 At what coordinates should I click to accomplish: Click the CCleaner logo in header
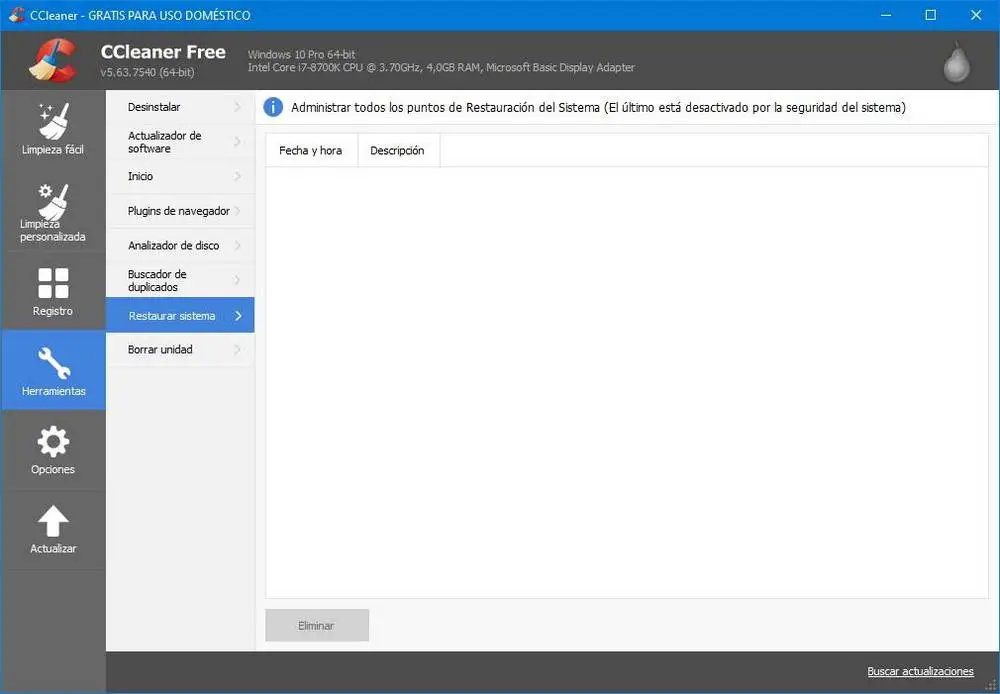(x=53, y=61)
